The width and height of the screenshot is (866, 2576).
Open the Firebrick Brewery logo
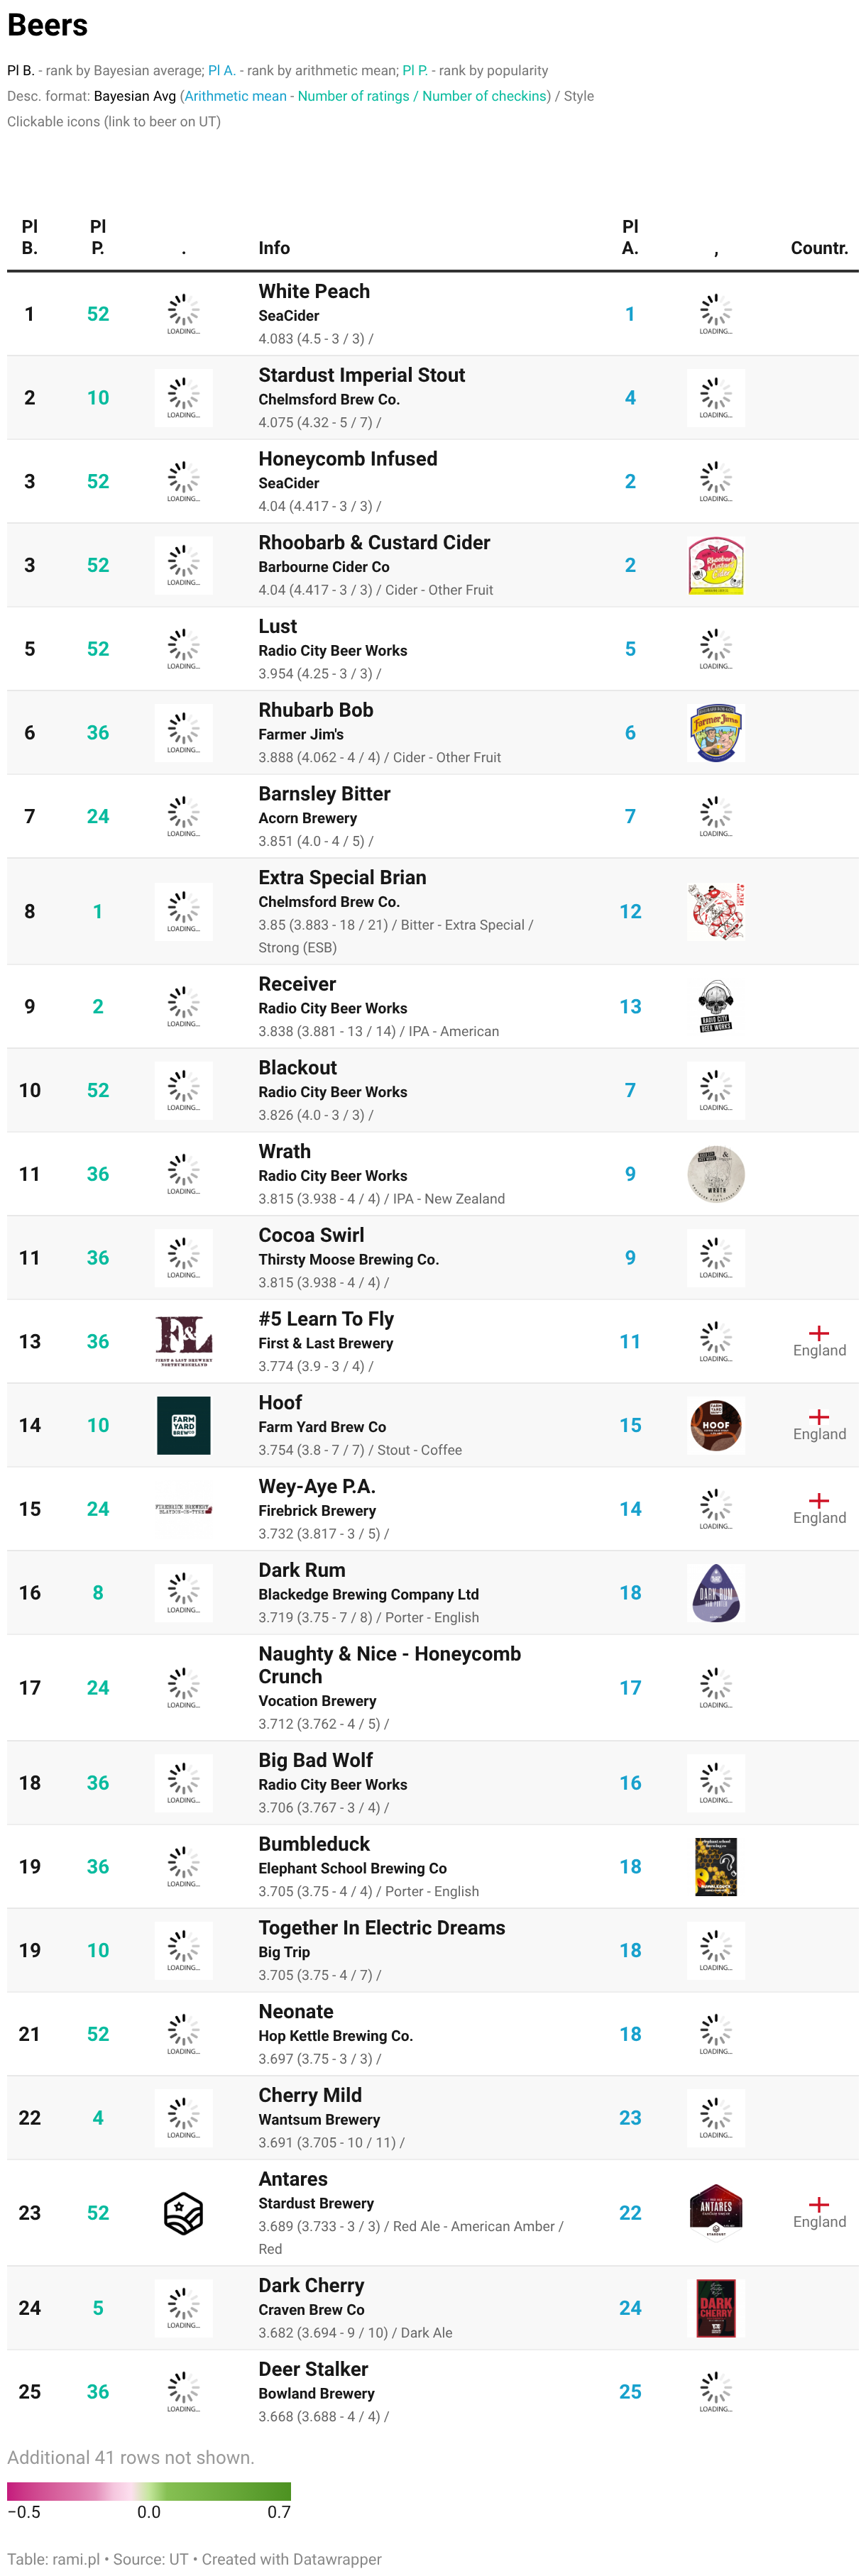[x=183, y=1509]
